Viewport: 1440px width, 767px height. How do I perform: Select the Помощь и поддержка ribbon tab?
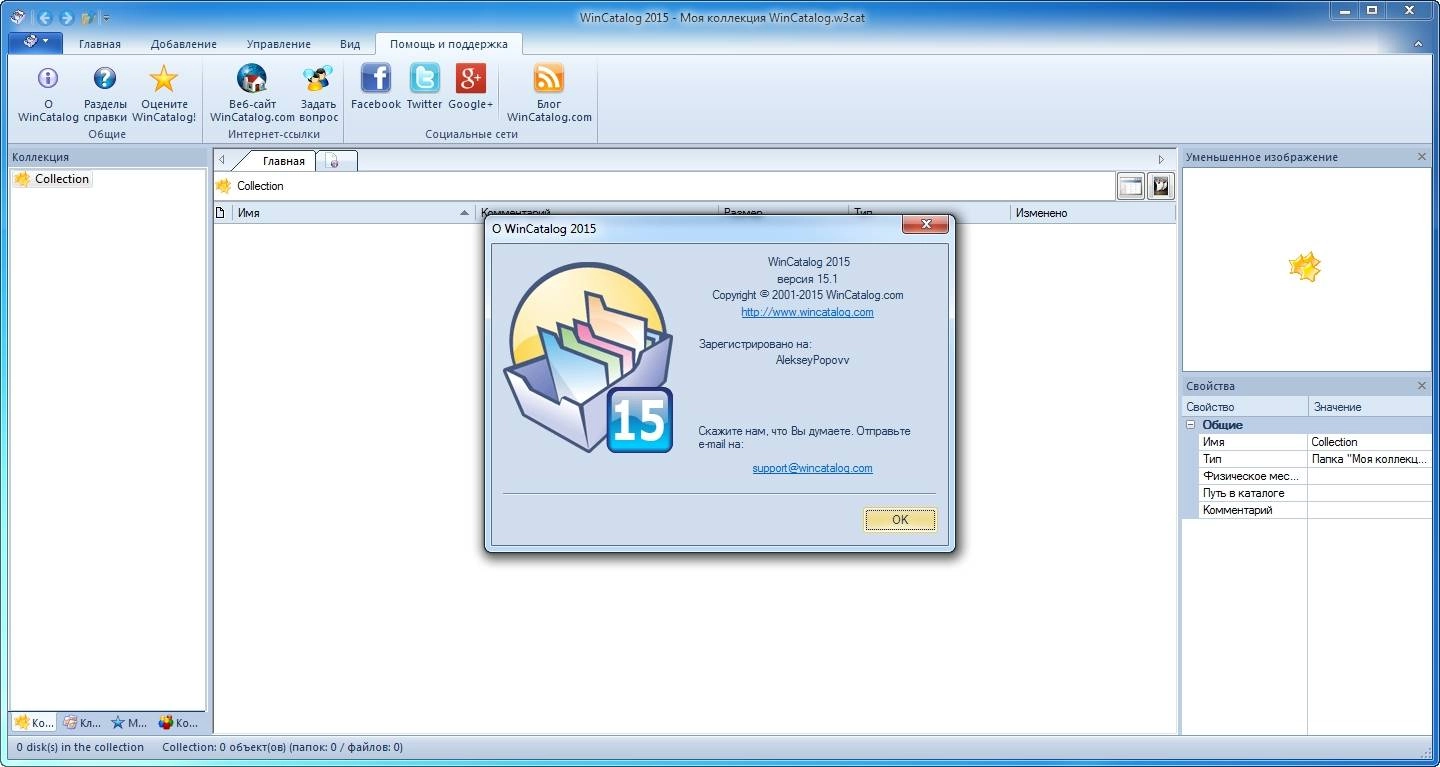click(449, 44)
